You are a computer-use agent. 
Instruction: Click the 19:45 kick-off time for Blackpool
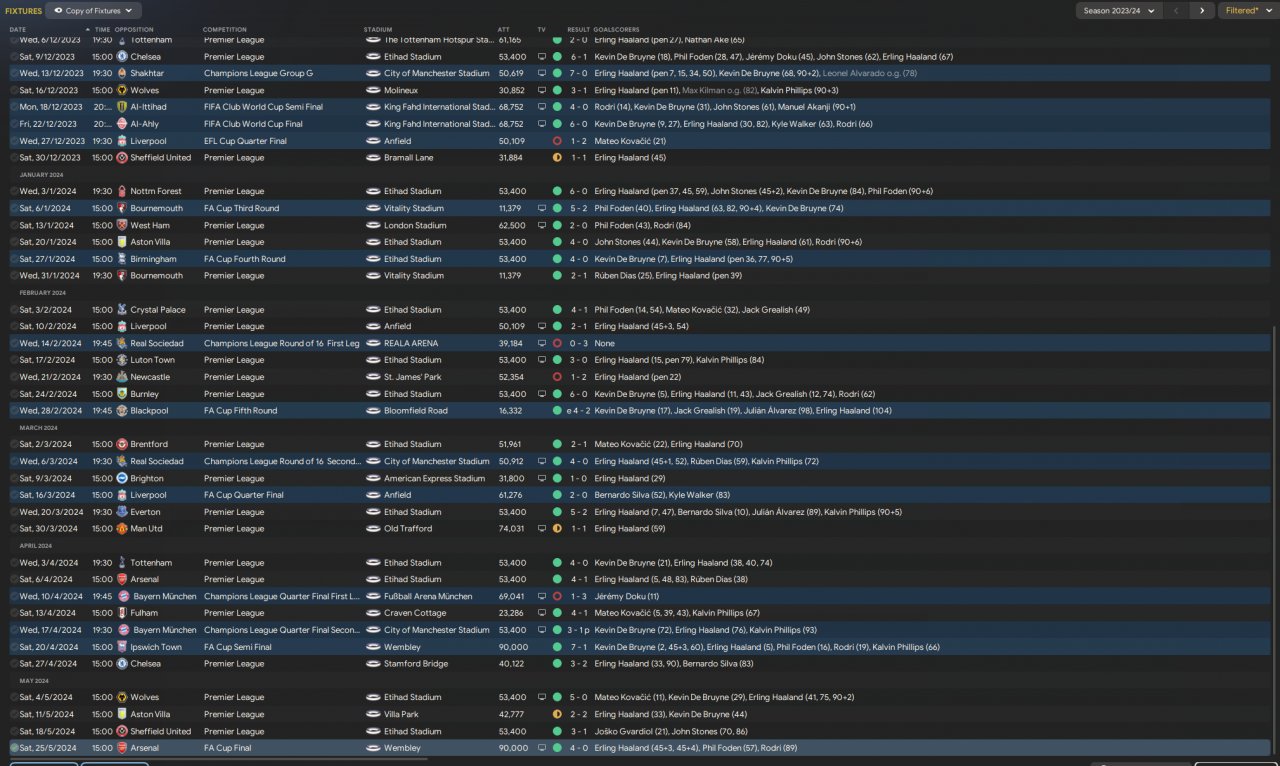(102, 411)
